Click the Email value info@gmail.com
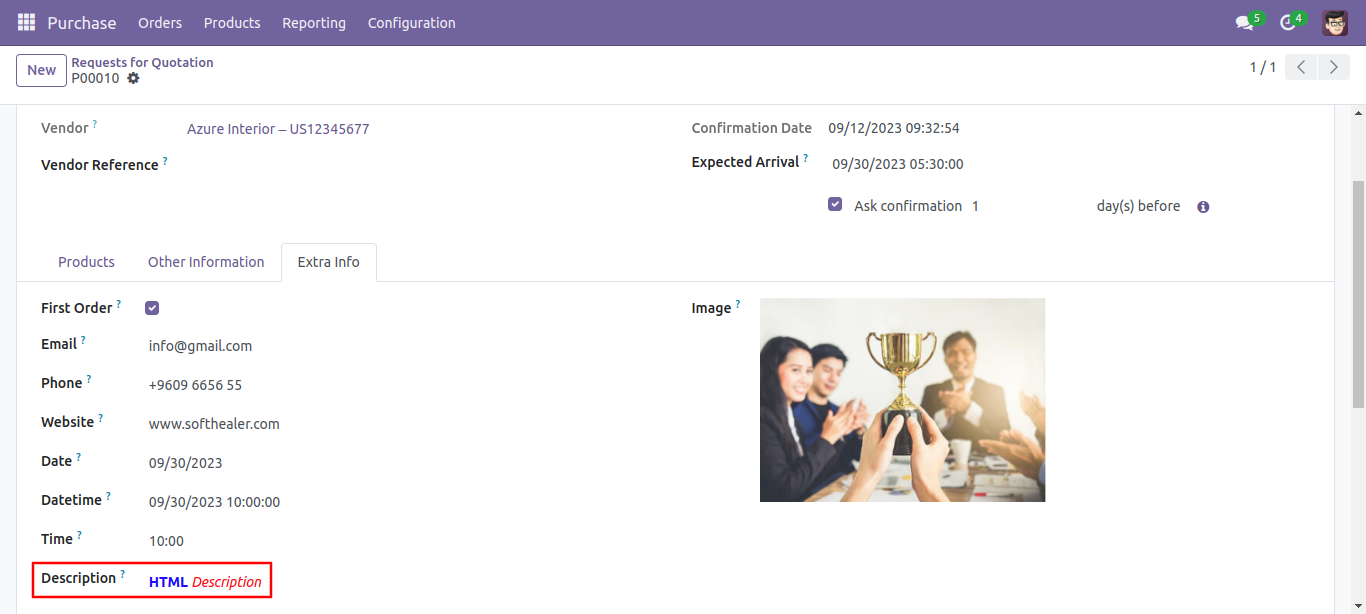The height and width of the screenshot is (614, 1366). [200, 346]
